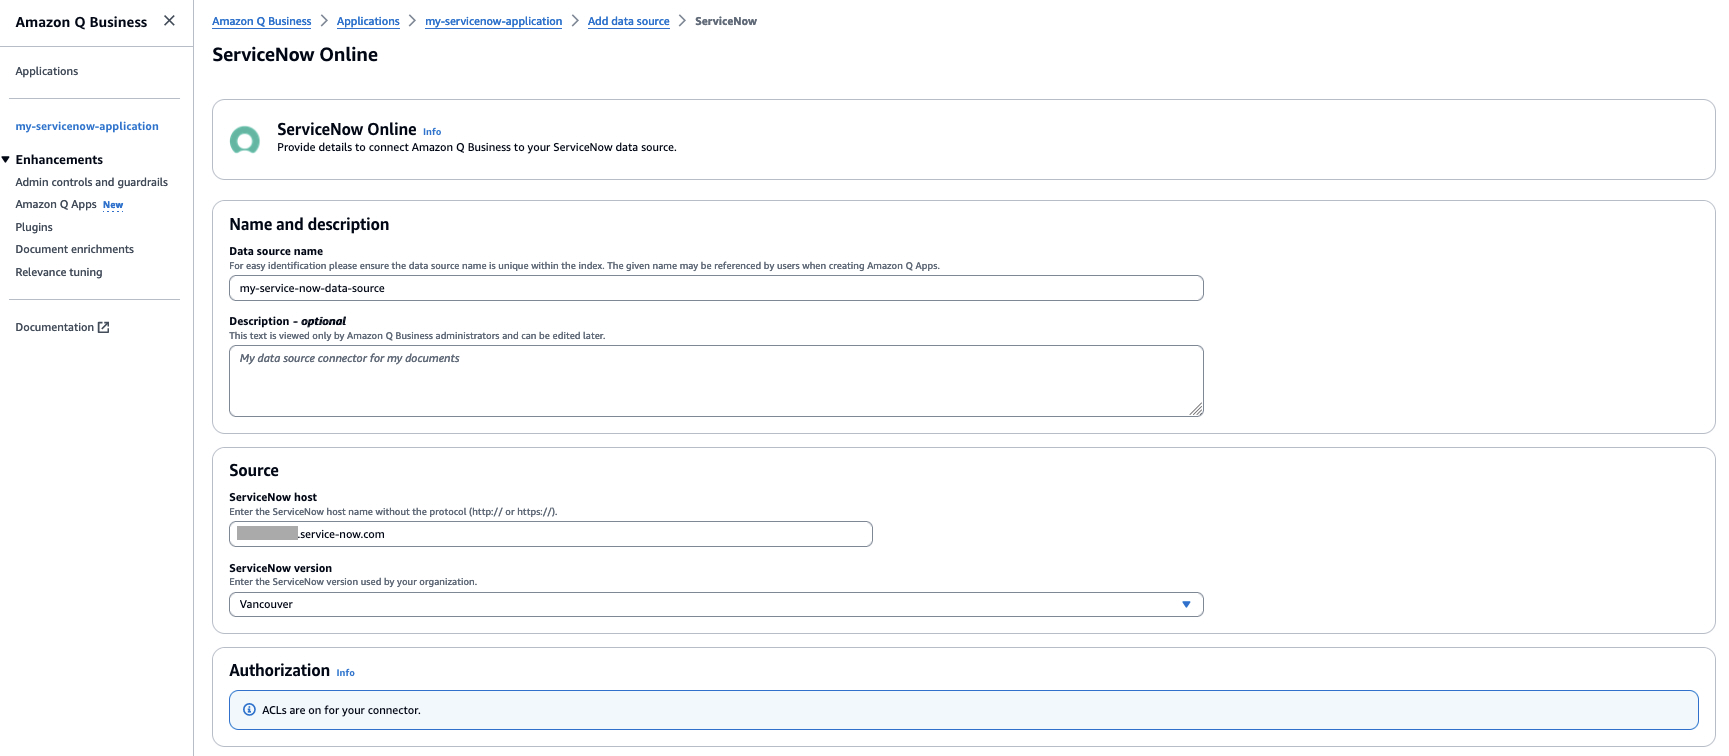Screen dimensions: 1729x756
Task: Click ServiceNow breadcrumb current page text
Action: tap(726, 21)
